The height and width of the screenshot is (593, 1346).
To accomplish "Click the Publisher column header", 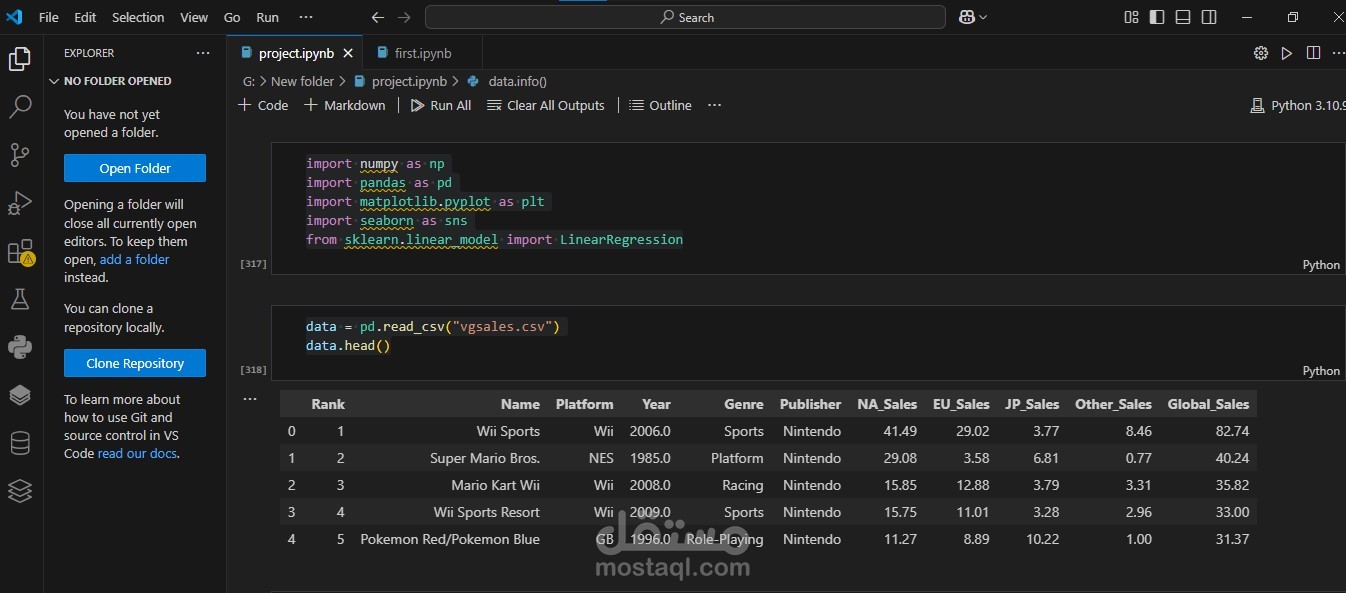I will 810,404.
